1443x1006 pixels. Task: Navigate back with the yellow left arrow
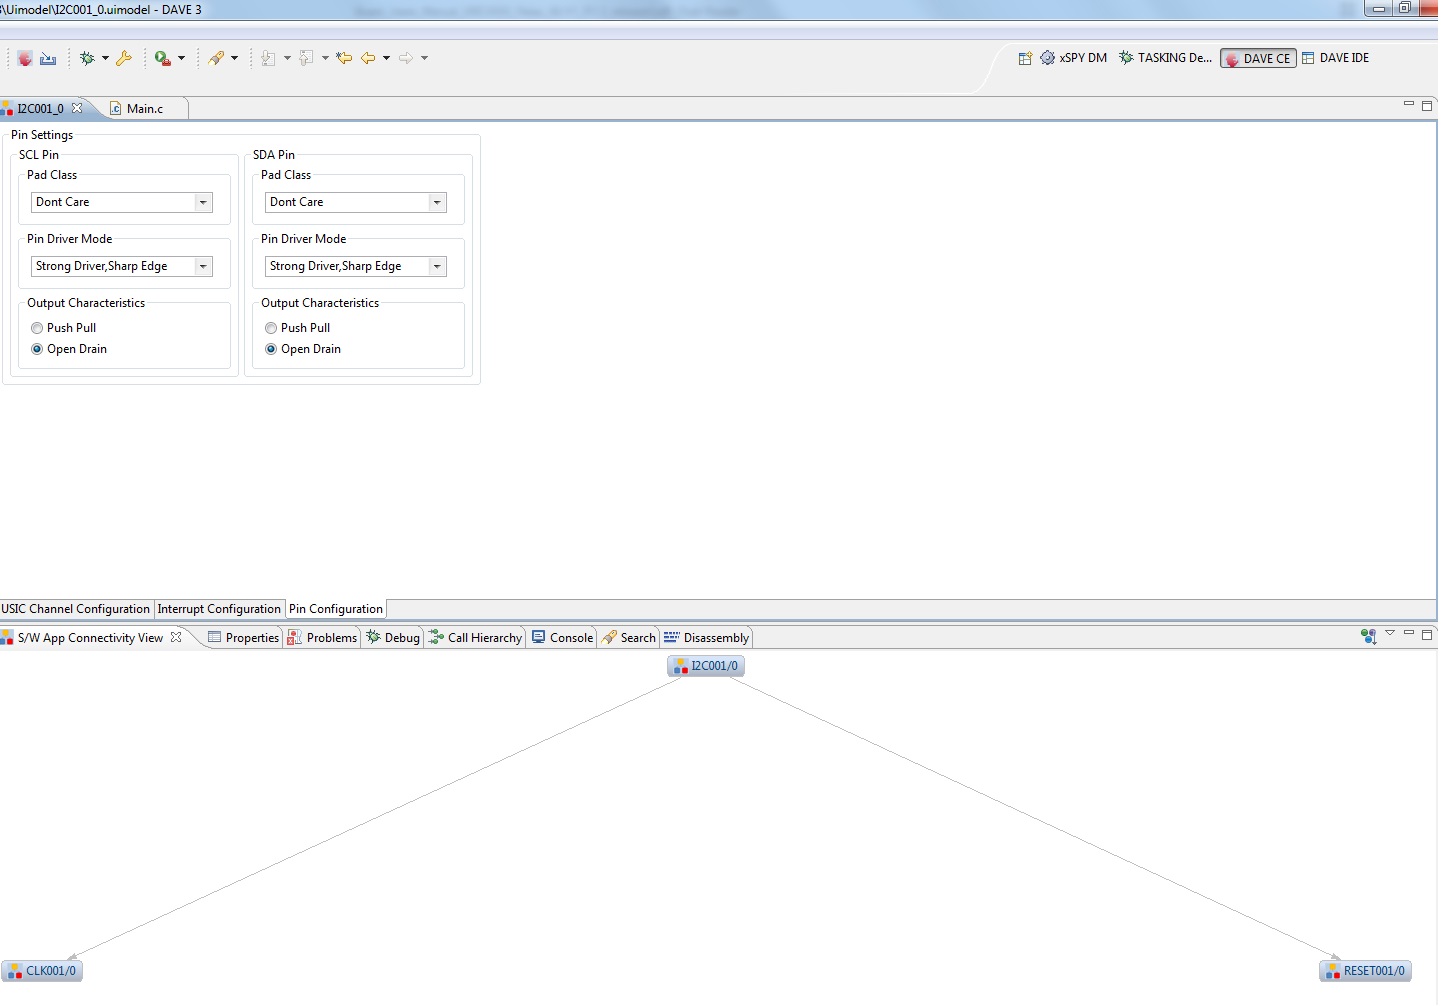368,58
